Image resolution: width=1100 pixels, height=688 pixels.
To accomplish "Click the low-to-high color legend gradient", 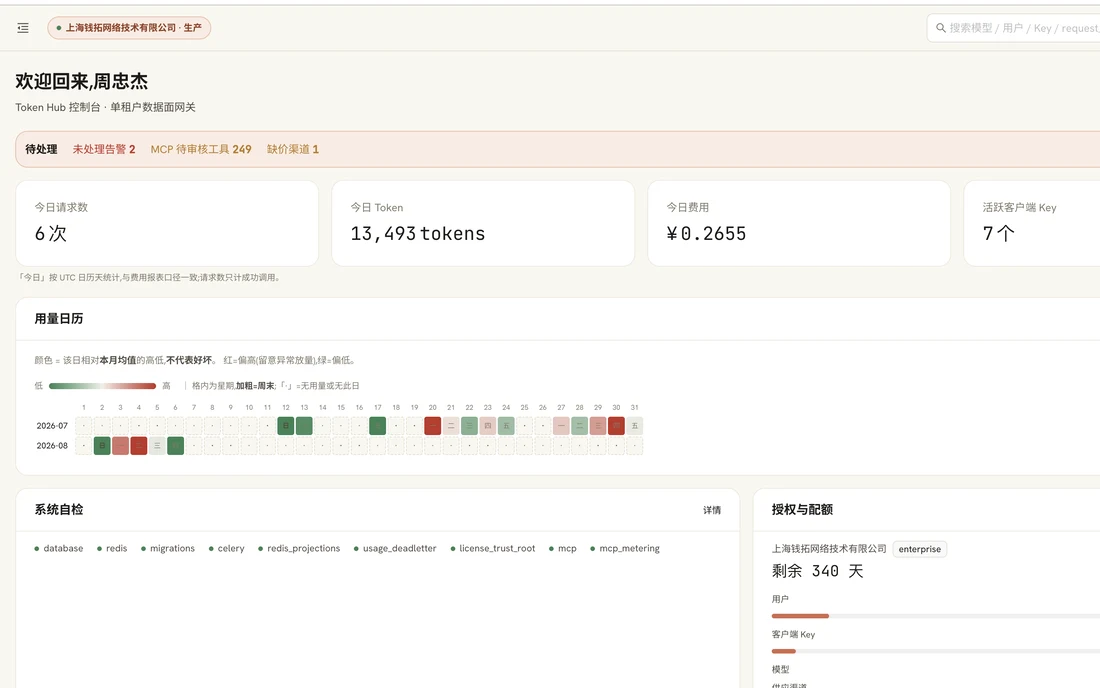I will tap(102, 386).
